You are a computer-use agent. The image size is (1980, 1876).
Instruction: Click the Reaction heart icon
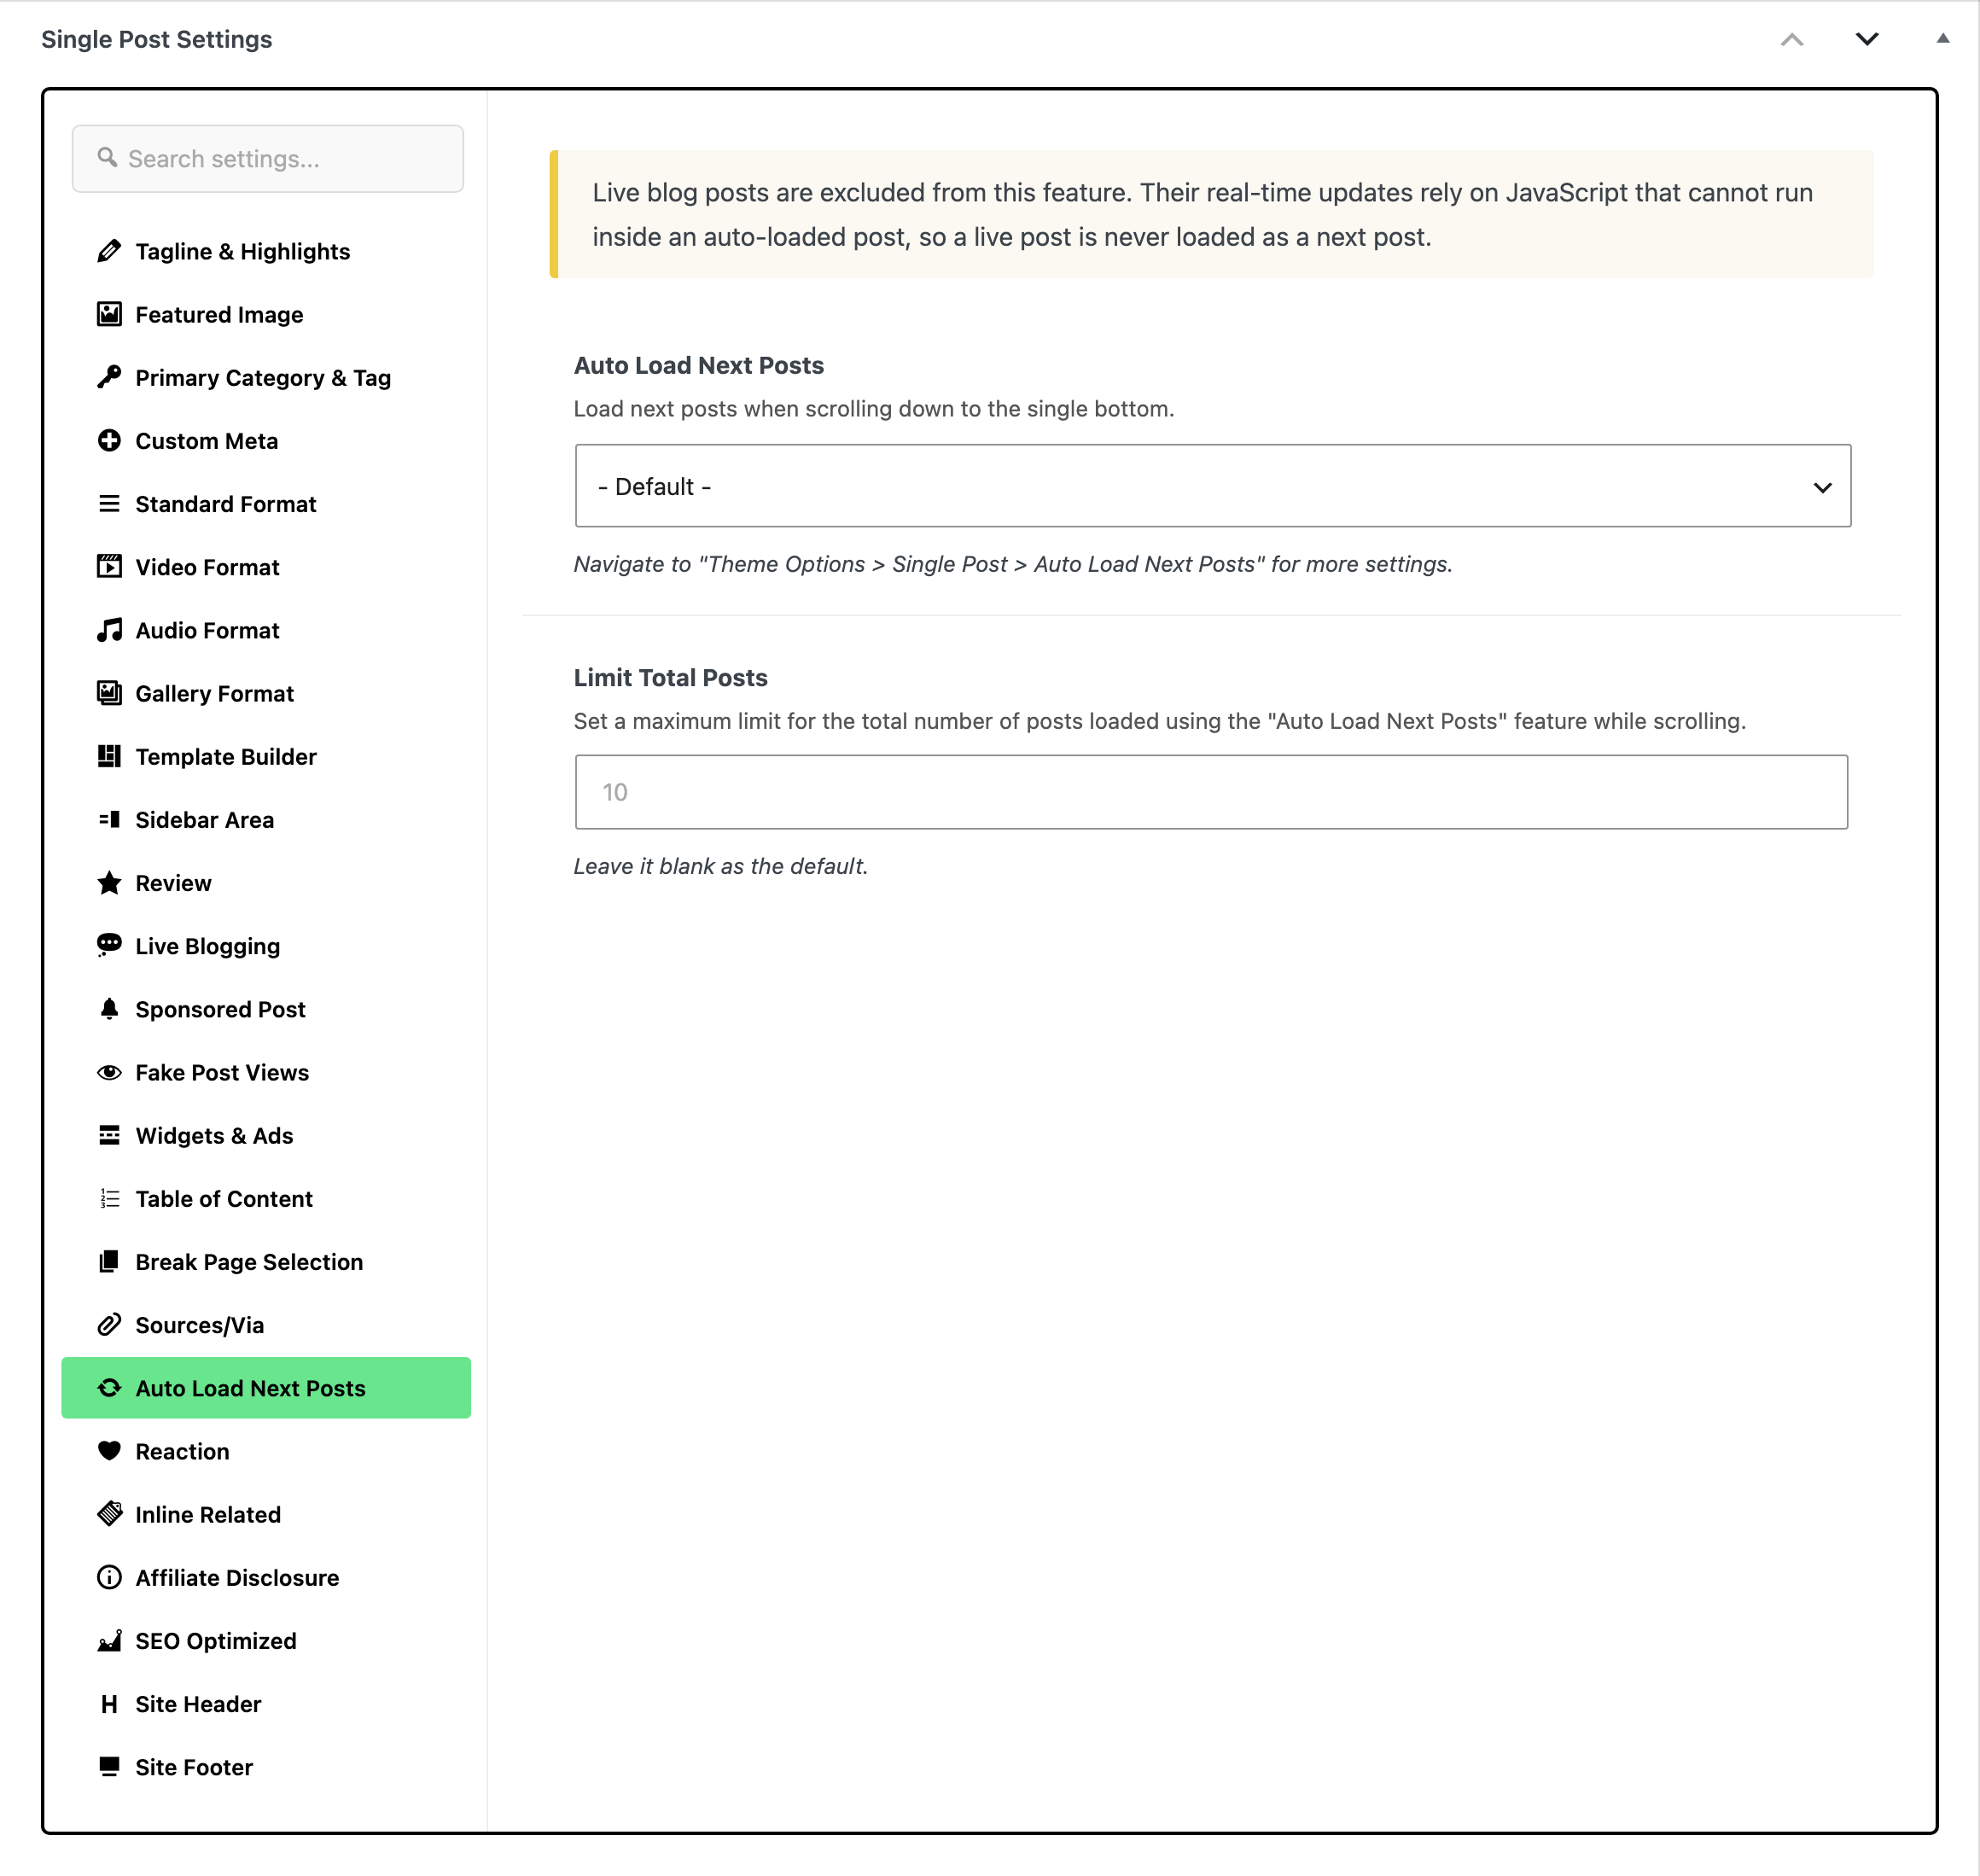[x=109, y=1451]
